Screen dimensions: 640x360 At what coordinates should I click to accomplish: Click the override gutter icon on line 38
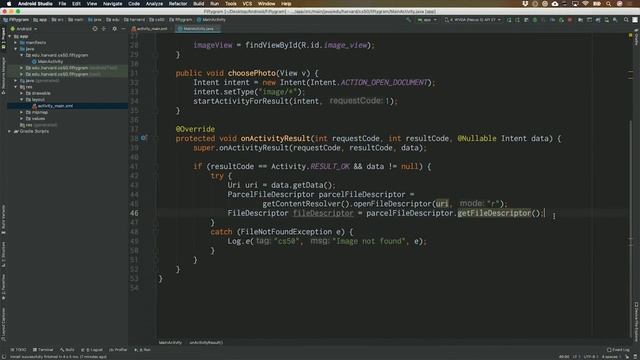pos(143,138)
